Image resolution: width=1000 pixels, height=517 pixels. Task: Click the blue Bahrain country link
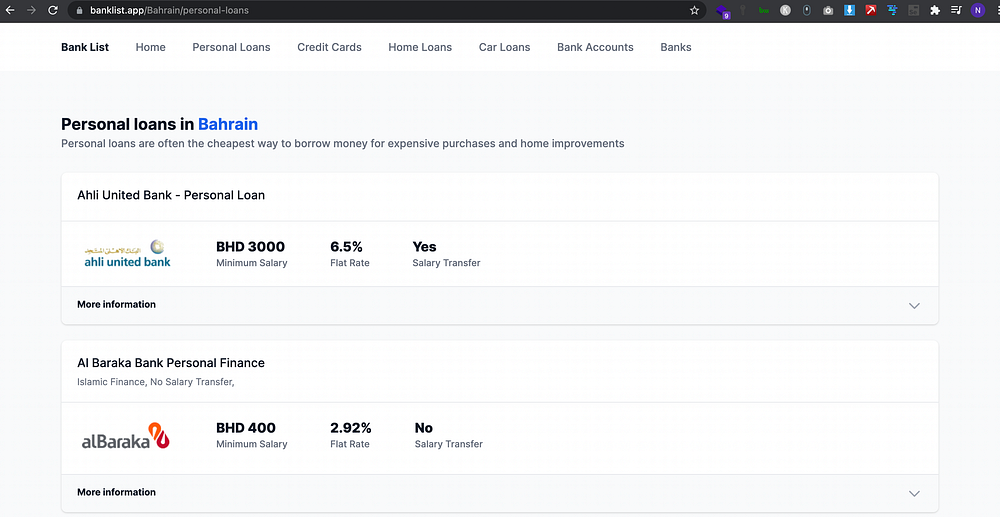tap(228, 124)
